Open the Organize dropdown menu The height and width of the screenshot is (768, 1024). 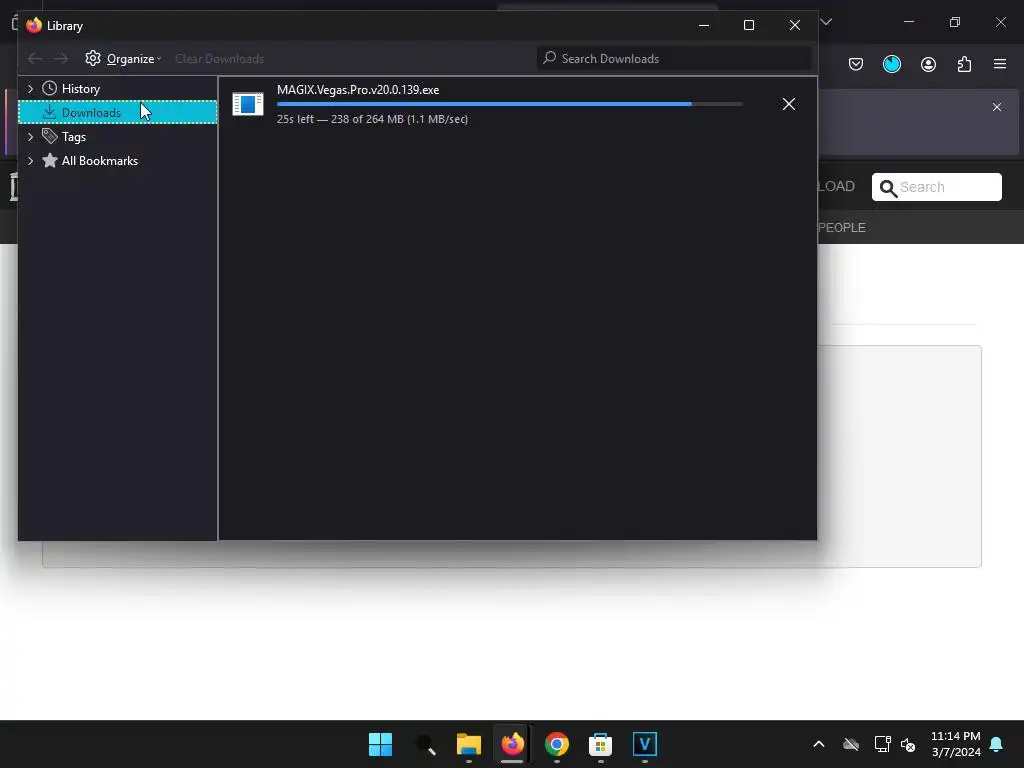123,59
